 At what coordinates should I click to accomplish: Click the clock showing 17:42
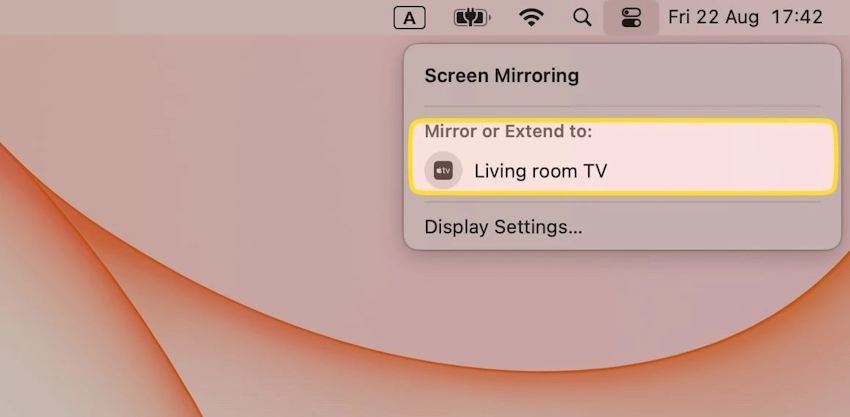pos(797,17)
